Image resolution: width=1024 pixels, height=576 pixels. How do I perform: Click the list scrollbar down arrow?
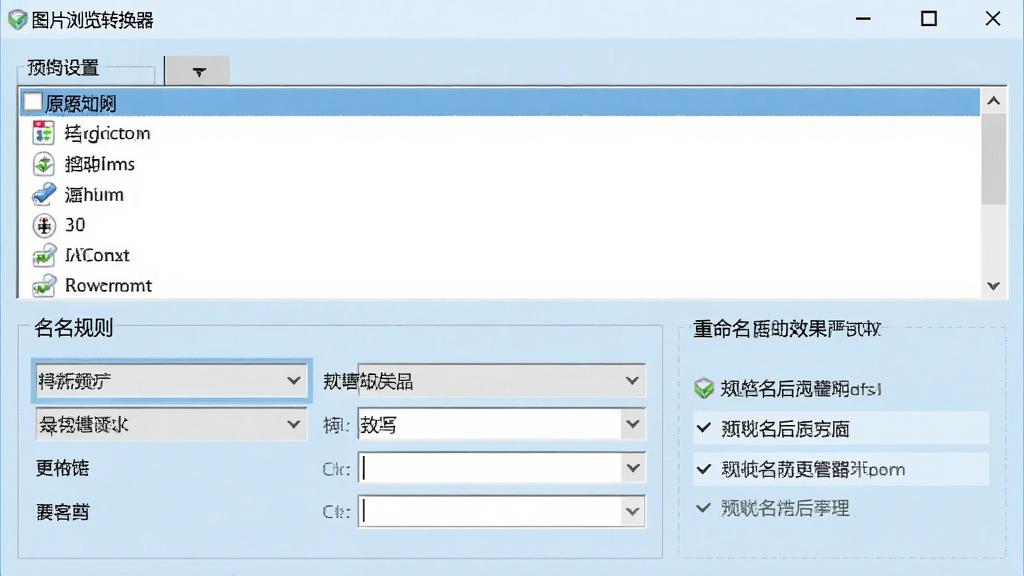993,286
